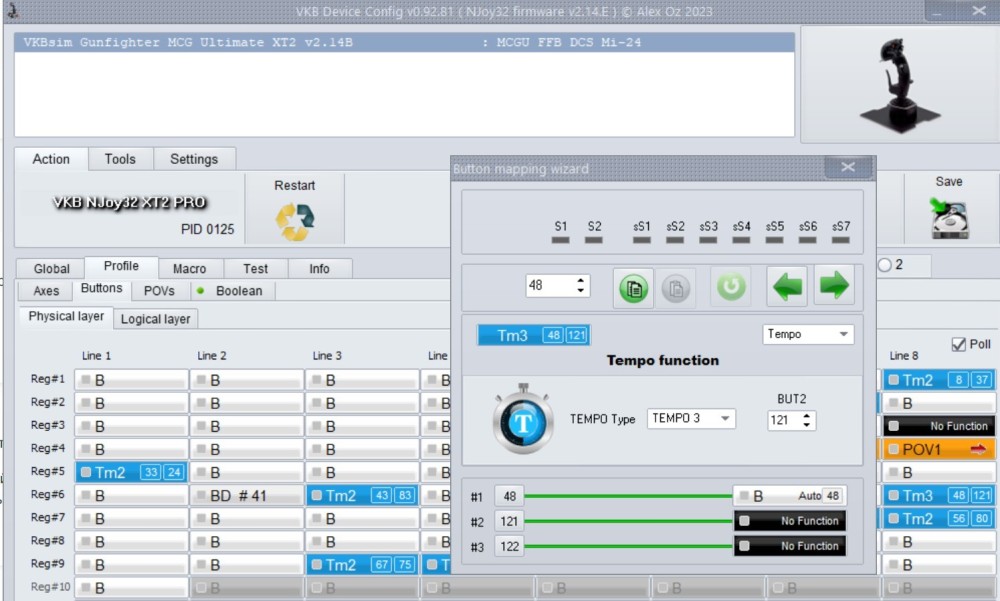Screen dimensions: 1000x601
Task: Click the app icon in title bar
Action: coord(11,10)
